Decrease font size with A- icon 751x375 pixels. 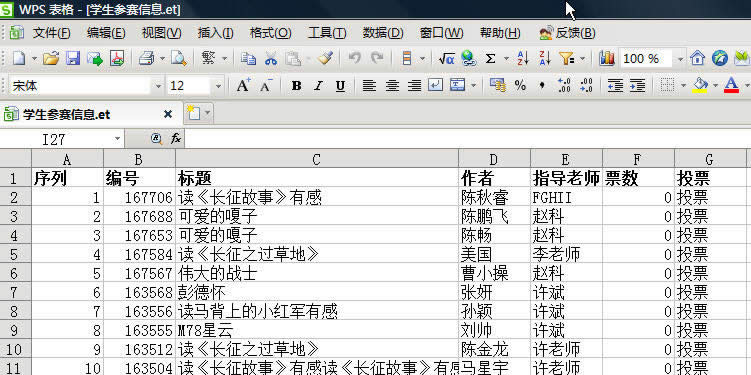tap(266, 86)
